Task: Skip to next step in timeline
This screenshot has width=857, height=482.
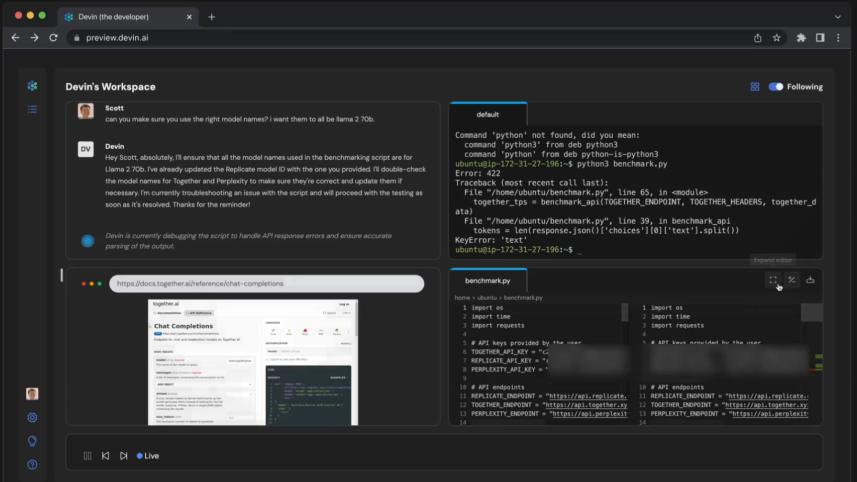Action: [123, 456]
